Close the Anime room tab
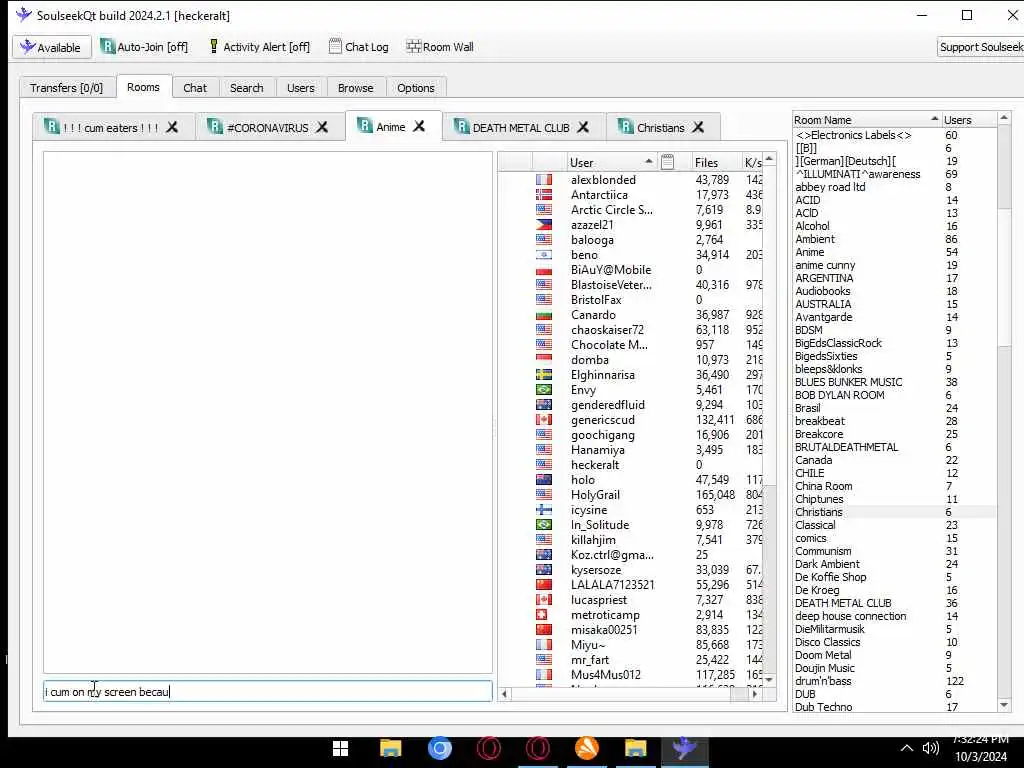The height and width of the screenshot is (768, 1024). (x=419, y=126)
